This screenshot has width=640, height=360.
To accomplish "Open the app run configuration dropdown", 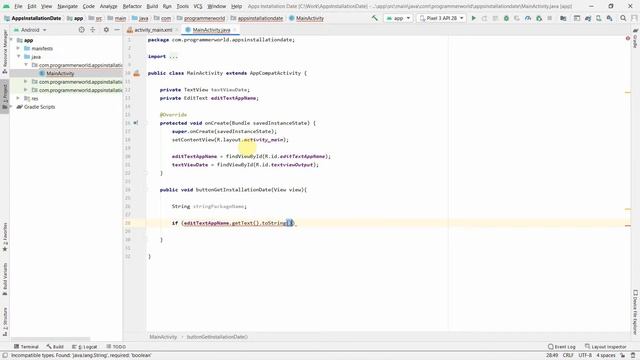I will click(x=398, y=18).
